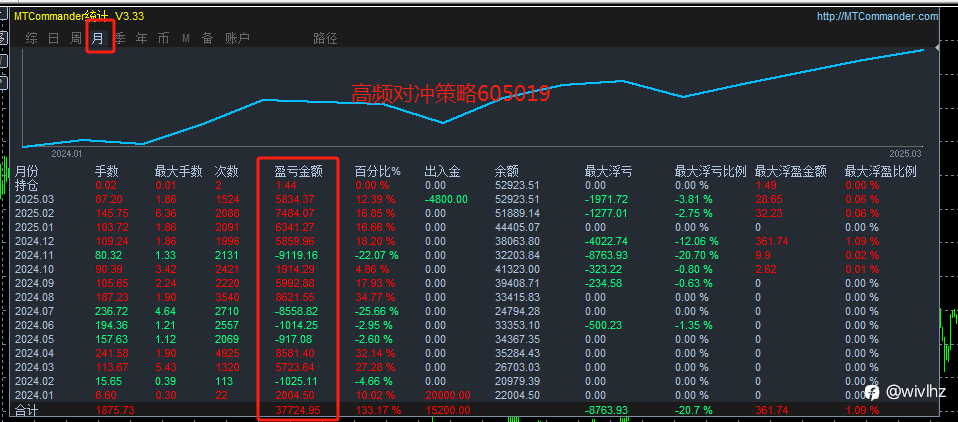Click the deposit amount 20000.00
This screenshot has height=422, width=958.
(x=447, y=395)
